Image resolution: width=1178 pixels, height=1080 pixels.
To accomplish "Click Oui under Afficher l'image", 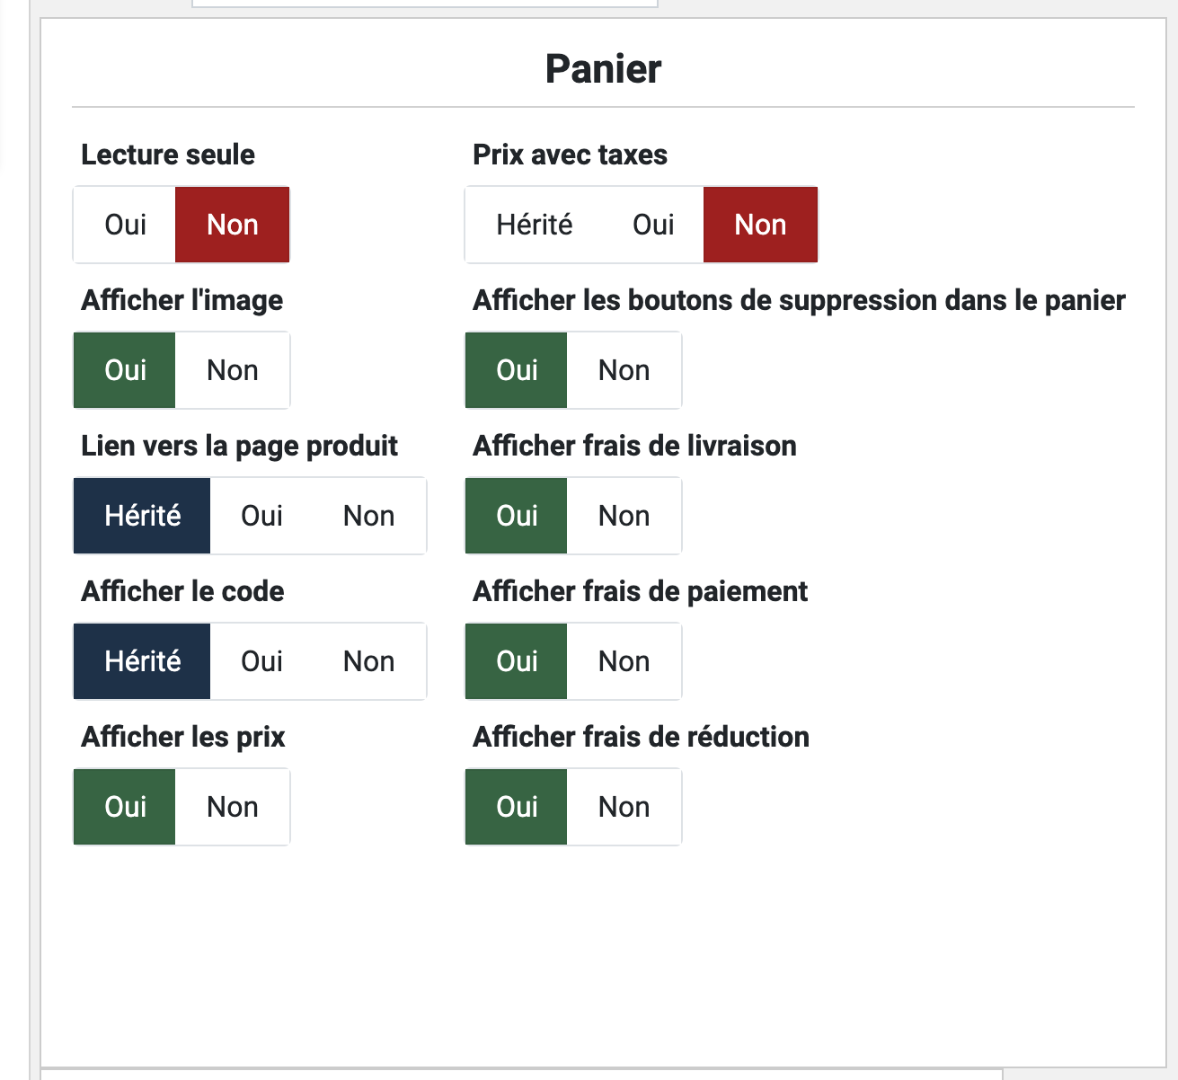I will 125,371.
